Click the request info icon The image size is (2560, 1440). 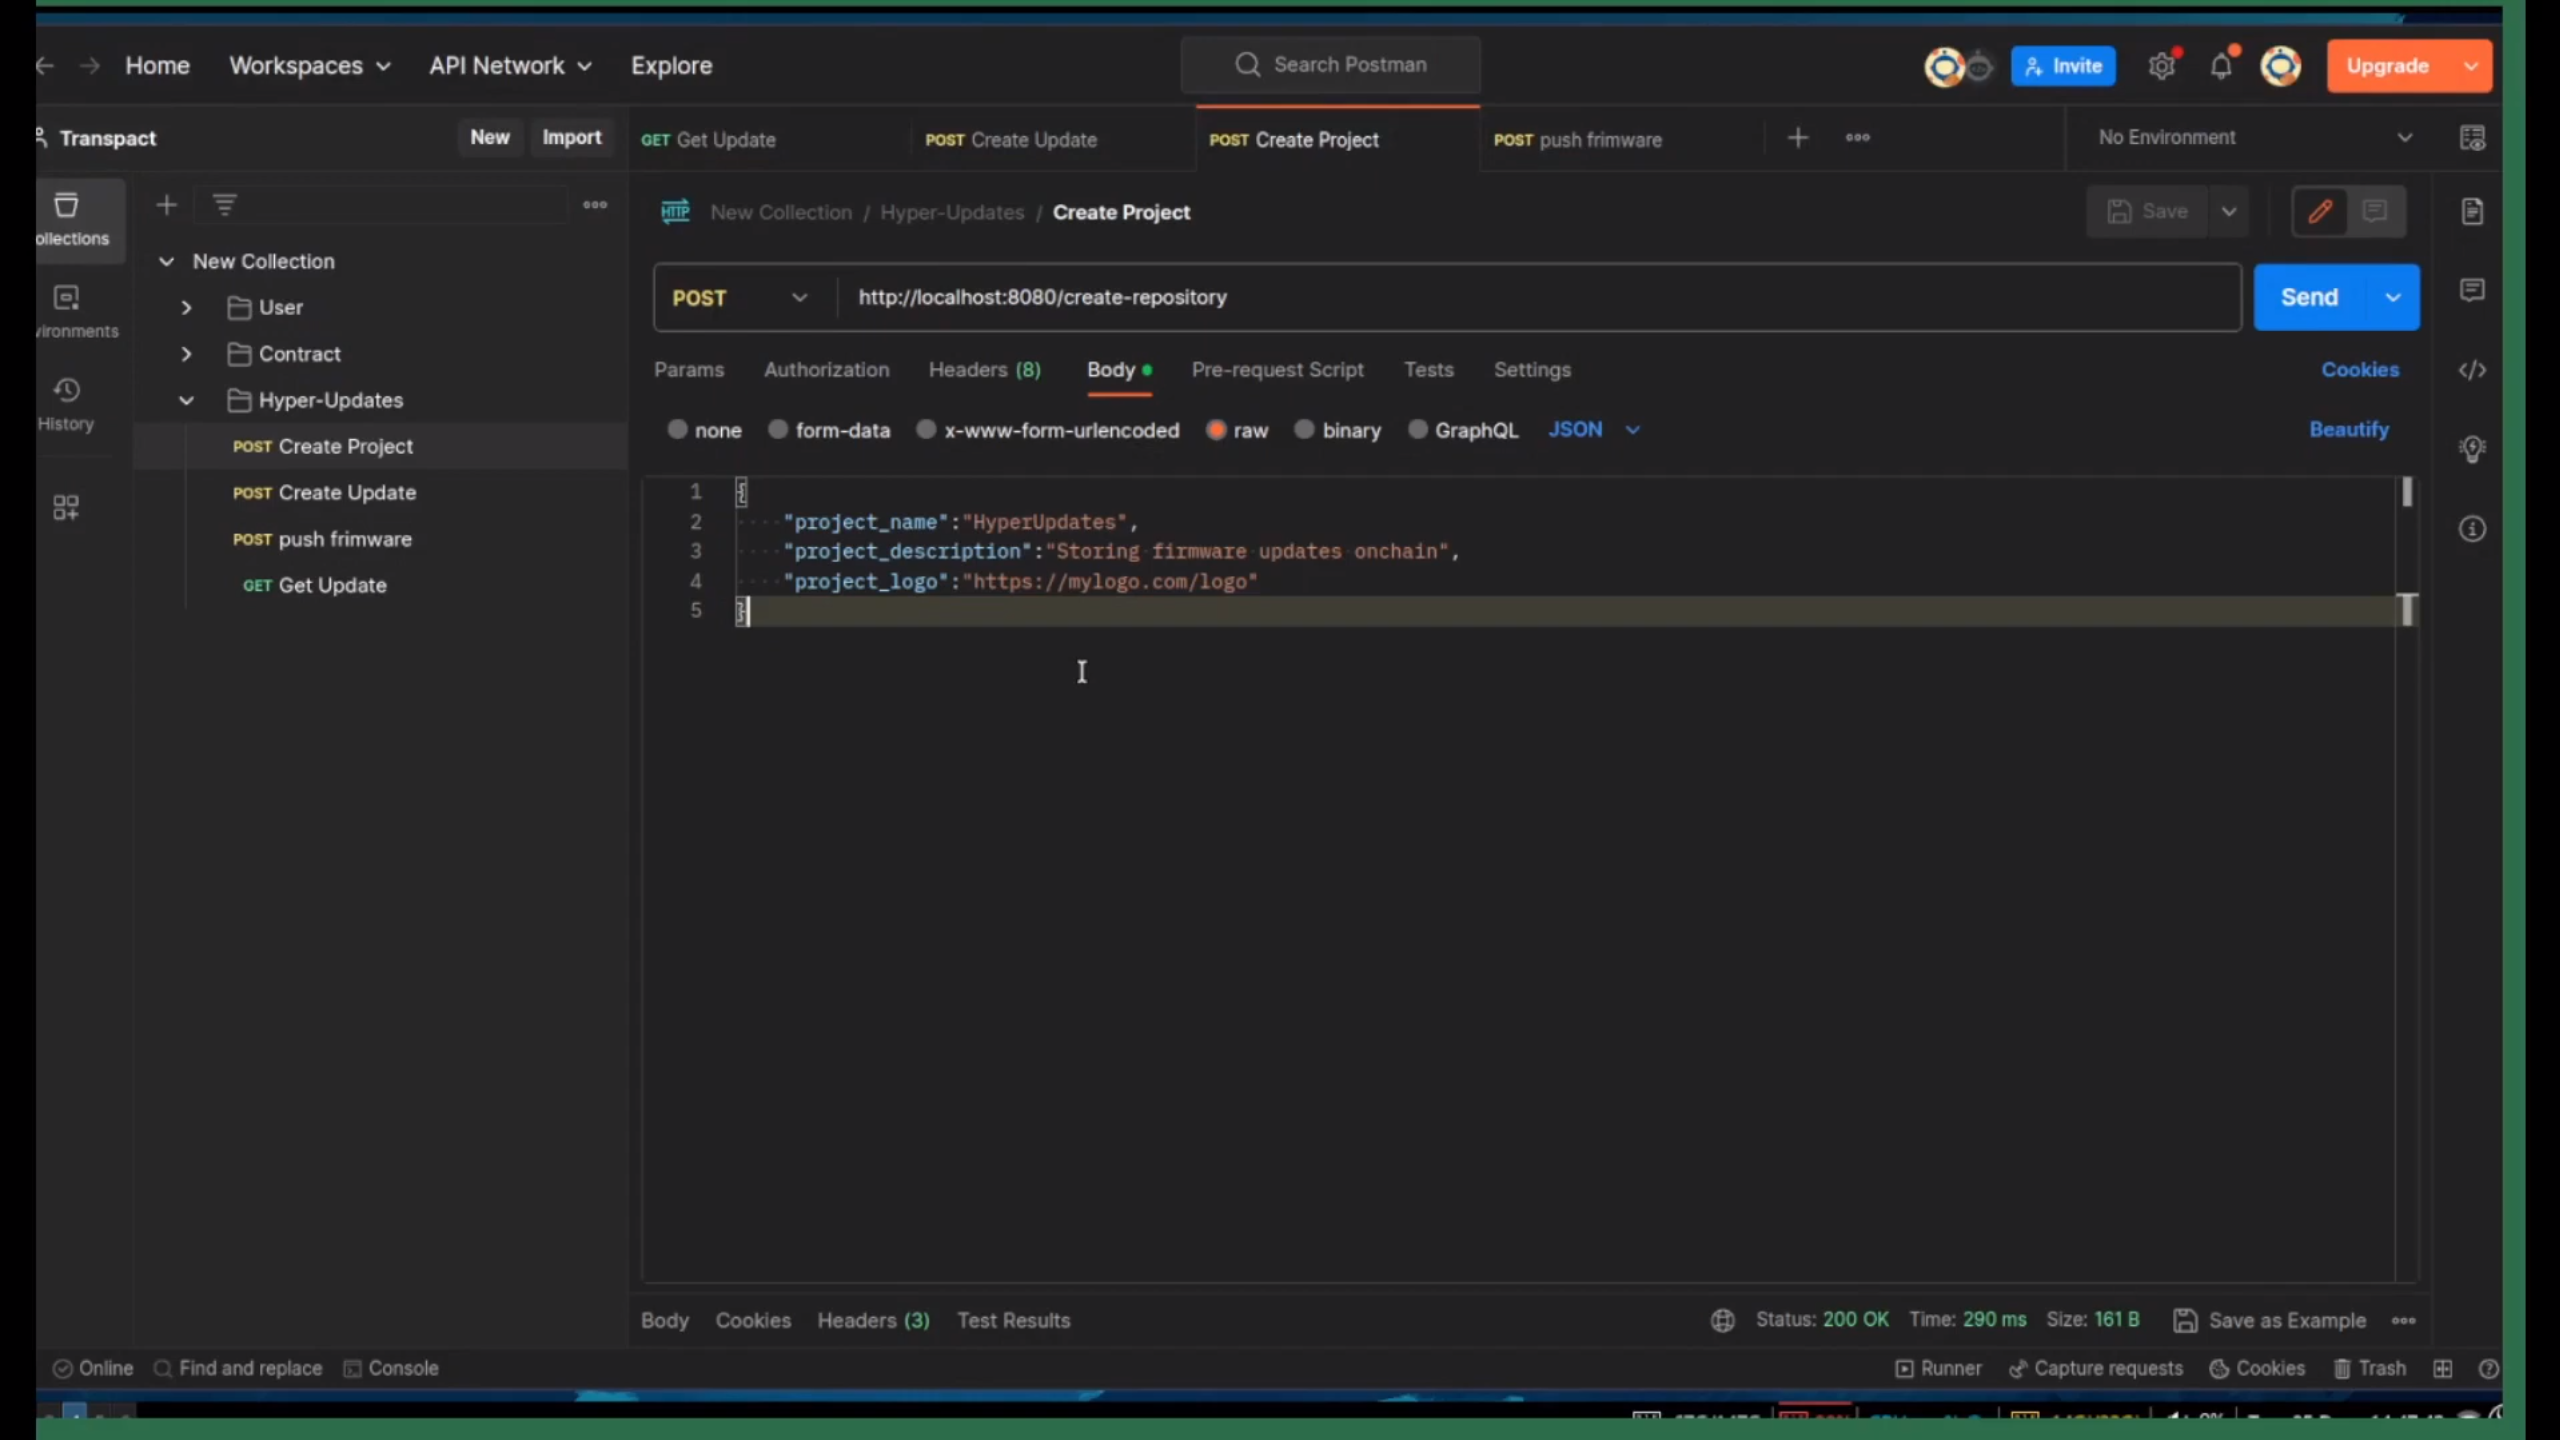click(2472, 529)
